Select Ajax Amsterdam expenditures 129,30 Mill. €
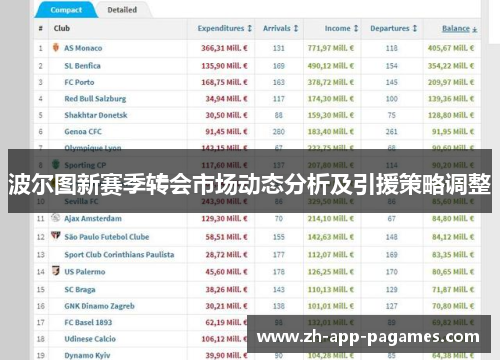This screenshot has height=362, width=500. coord(224,219)
